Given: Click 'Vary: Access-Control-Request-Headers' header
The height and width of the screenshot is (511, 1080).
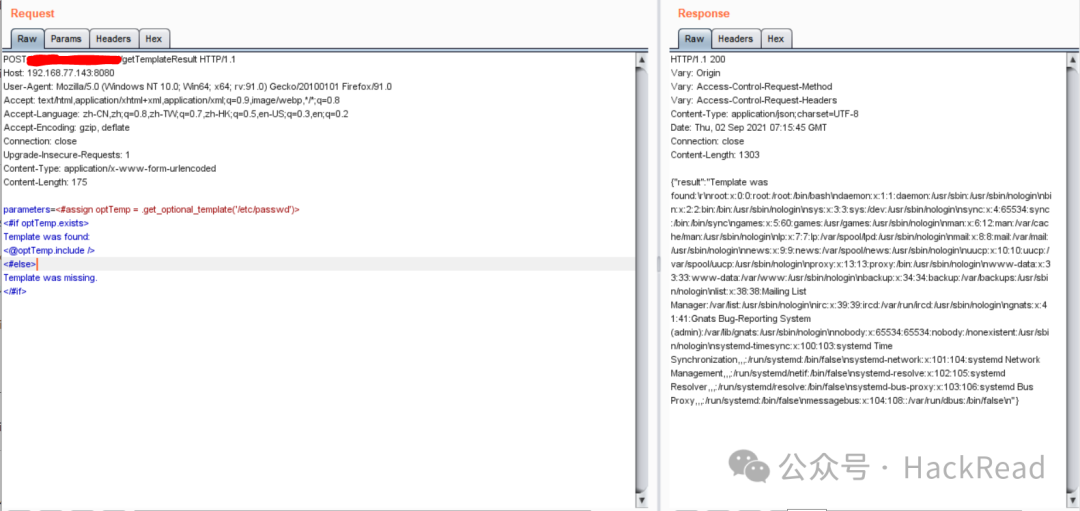Looking at the screenshot, I should tap(753, 100).
